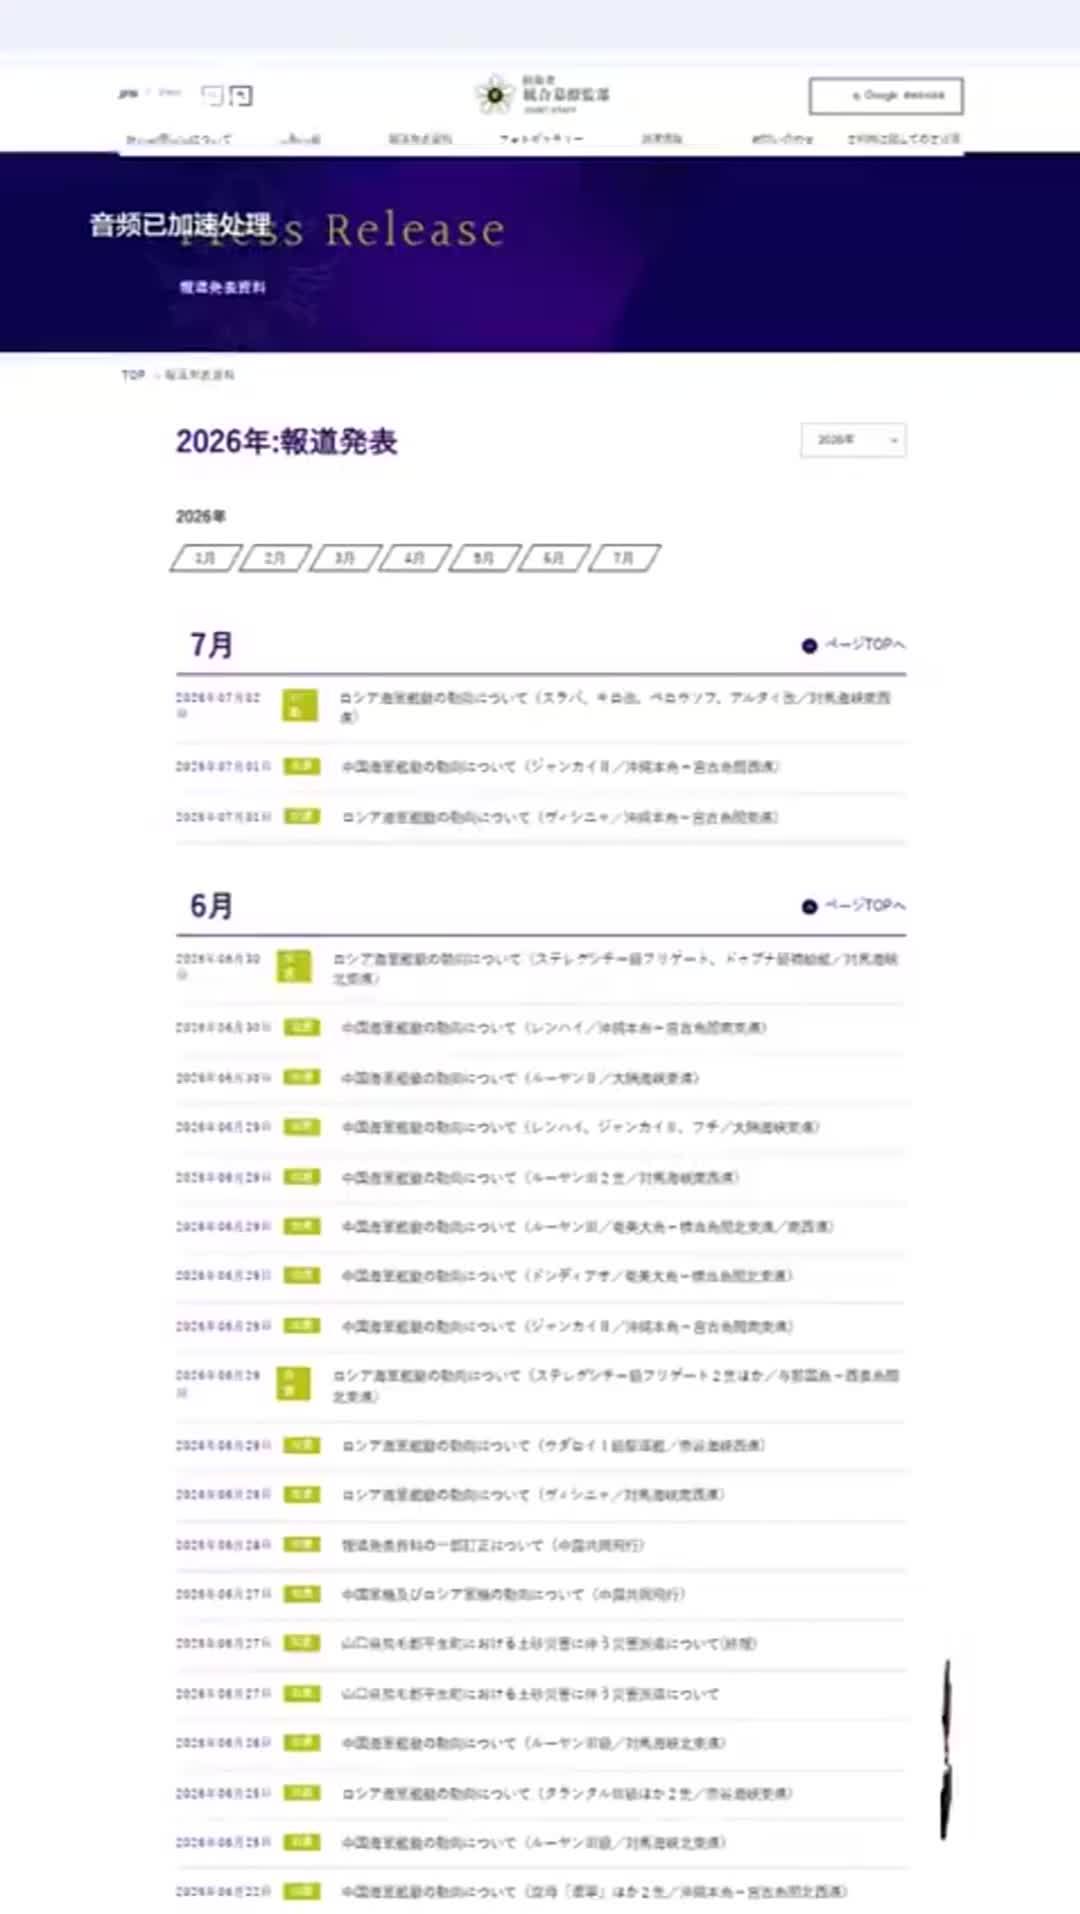The width and height of the screenshot is (1080, 1914).
Task: Open June 25 ルーヤンⅢ級 対馬海峡 release
Action: pyautogui.click(x=533, y=1842)
